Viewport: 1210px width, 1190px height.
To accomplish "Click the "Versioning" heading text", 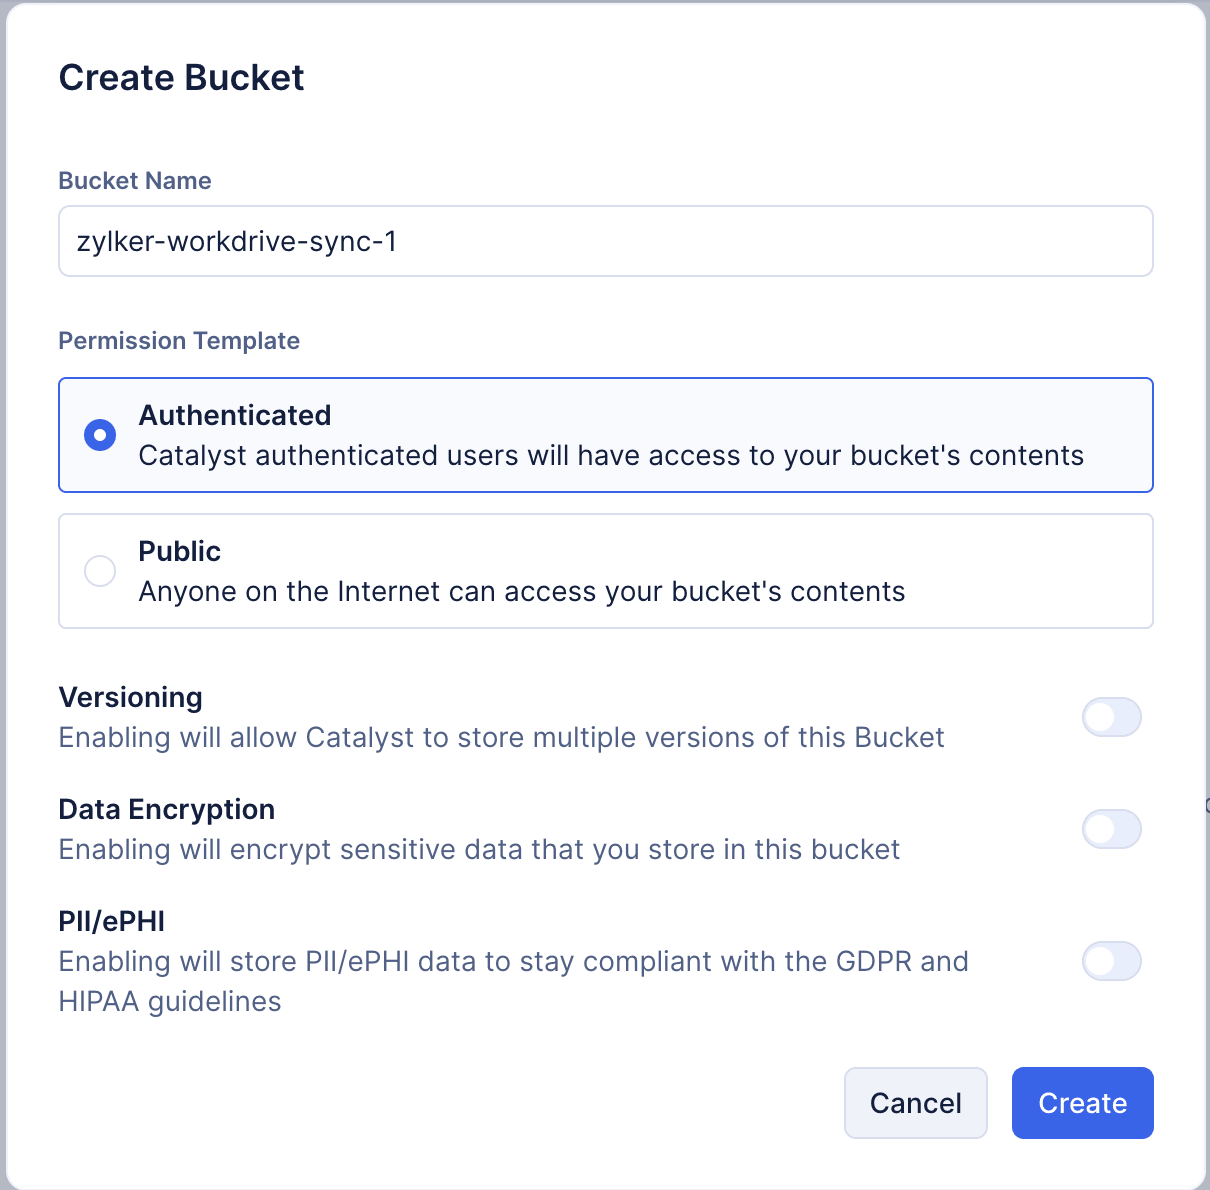I will click(131, 697).
